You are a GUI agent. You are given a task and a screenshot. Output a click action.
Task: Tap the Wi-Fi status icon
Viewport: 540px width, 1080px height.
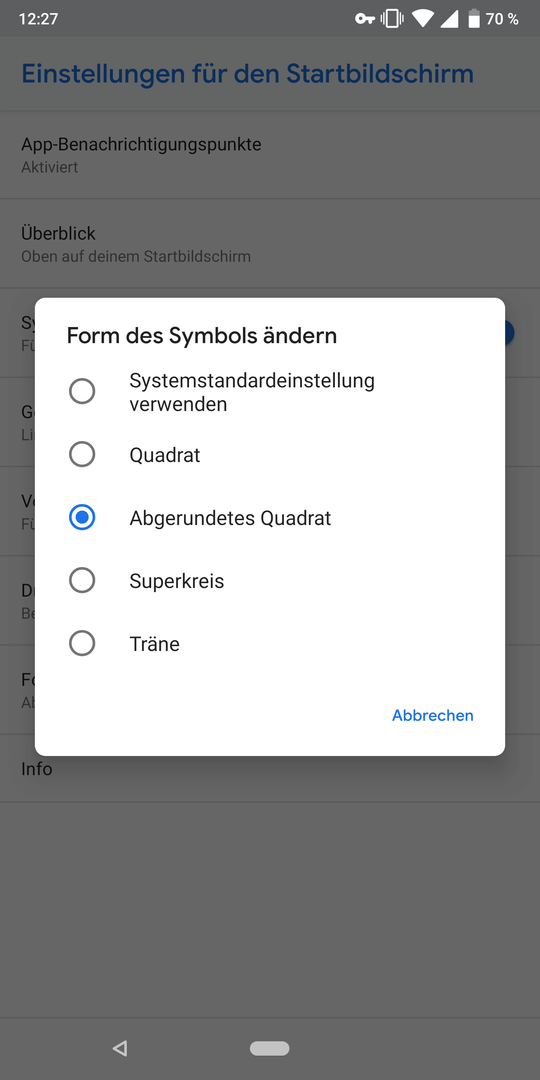[x=423, y=19]
